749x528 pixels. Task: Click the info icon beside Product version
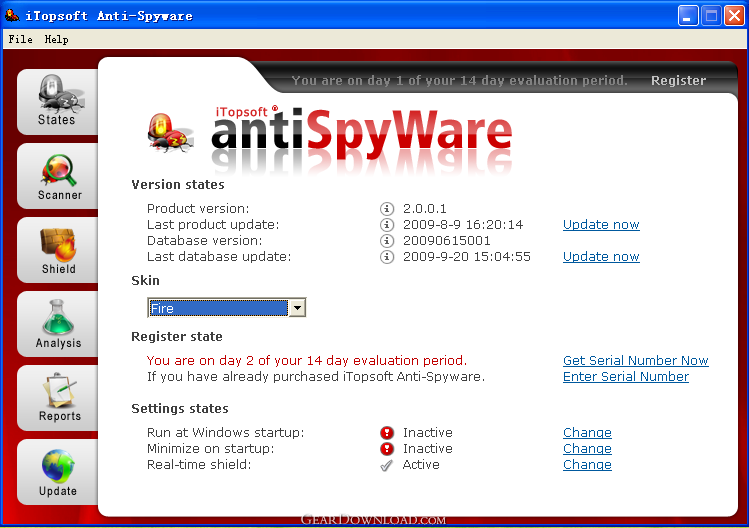click(387, 209)
